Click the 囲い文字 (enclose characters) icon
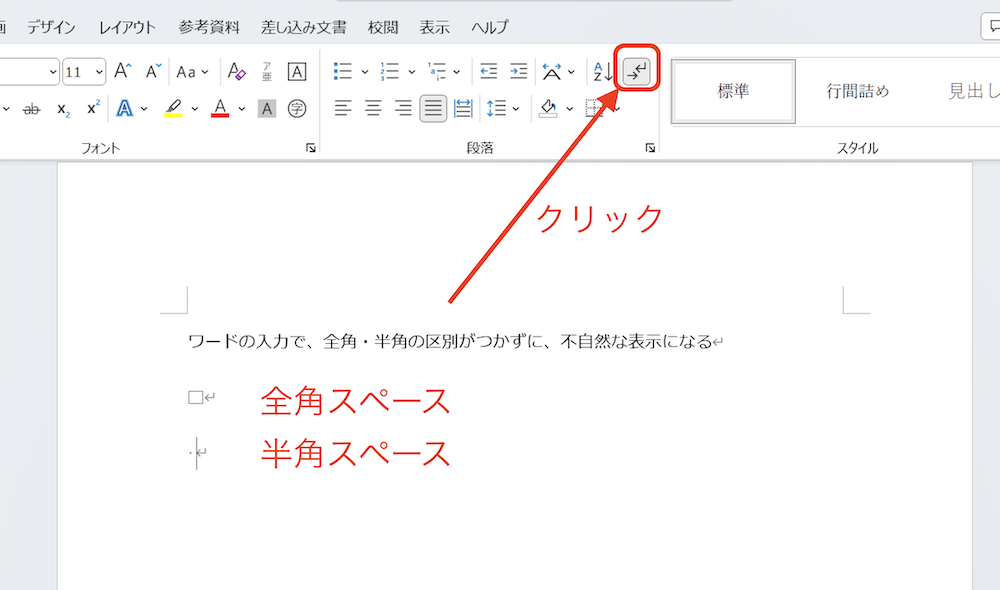Viewport: 1000px width, 590px height. [x=298, y=109]
